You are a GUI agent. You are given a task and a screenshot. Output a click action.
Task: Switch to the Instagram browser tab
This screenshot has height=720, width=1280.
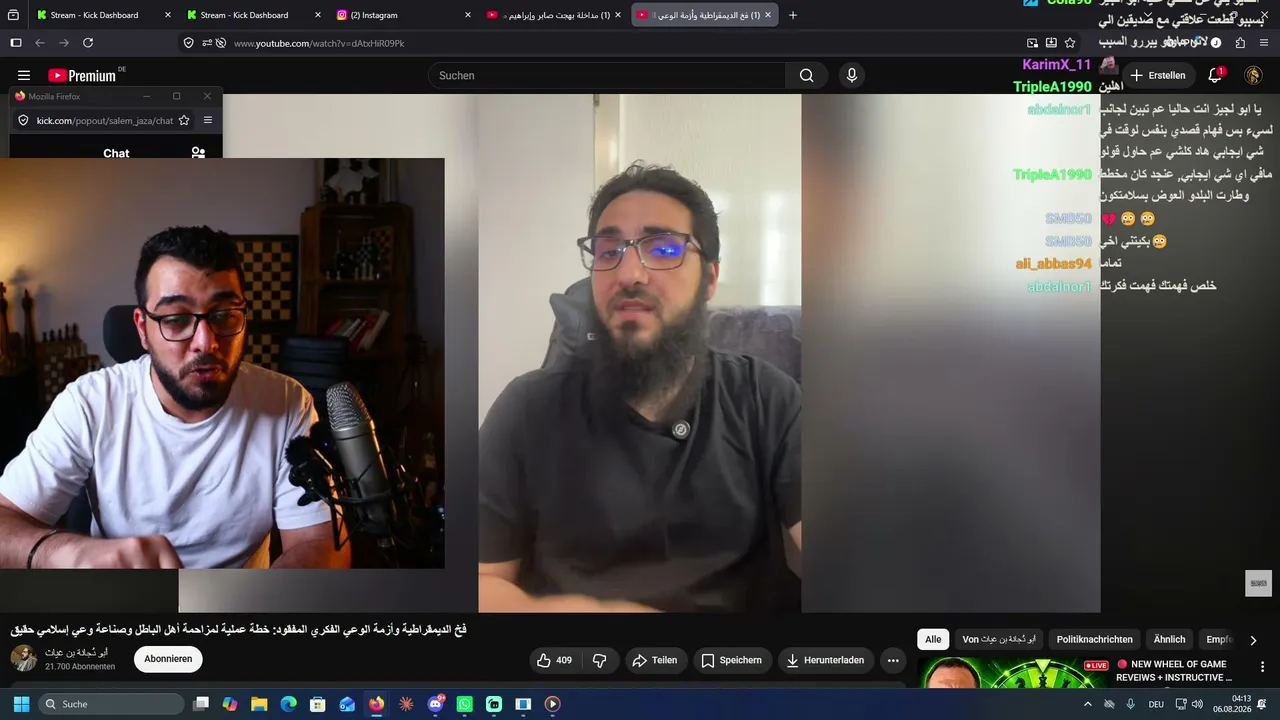tap(404, 15)
